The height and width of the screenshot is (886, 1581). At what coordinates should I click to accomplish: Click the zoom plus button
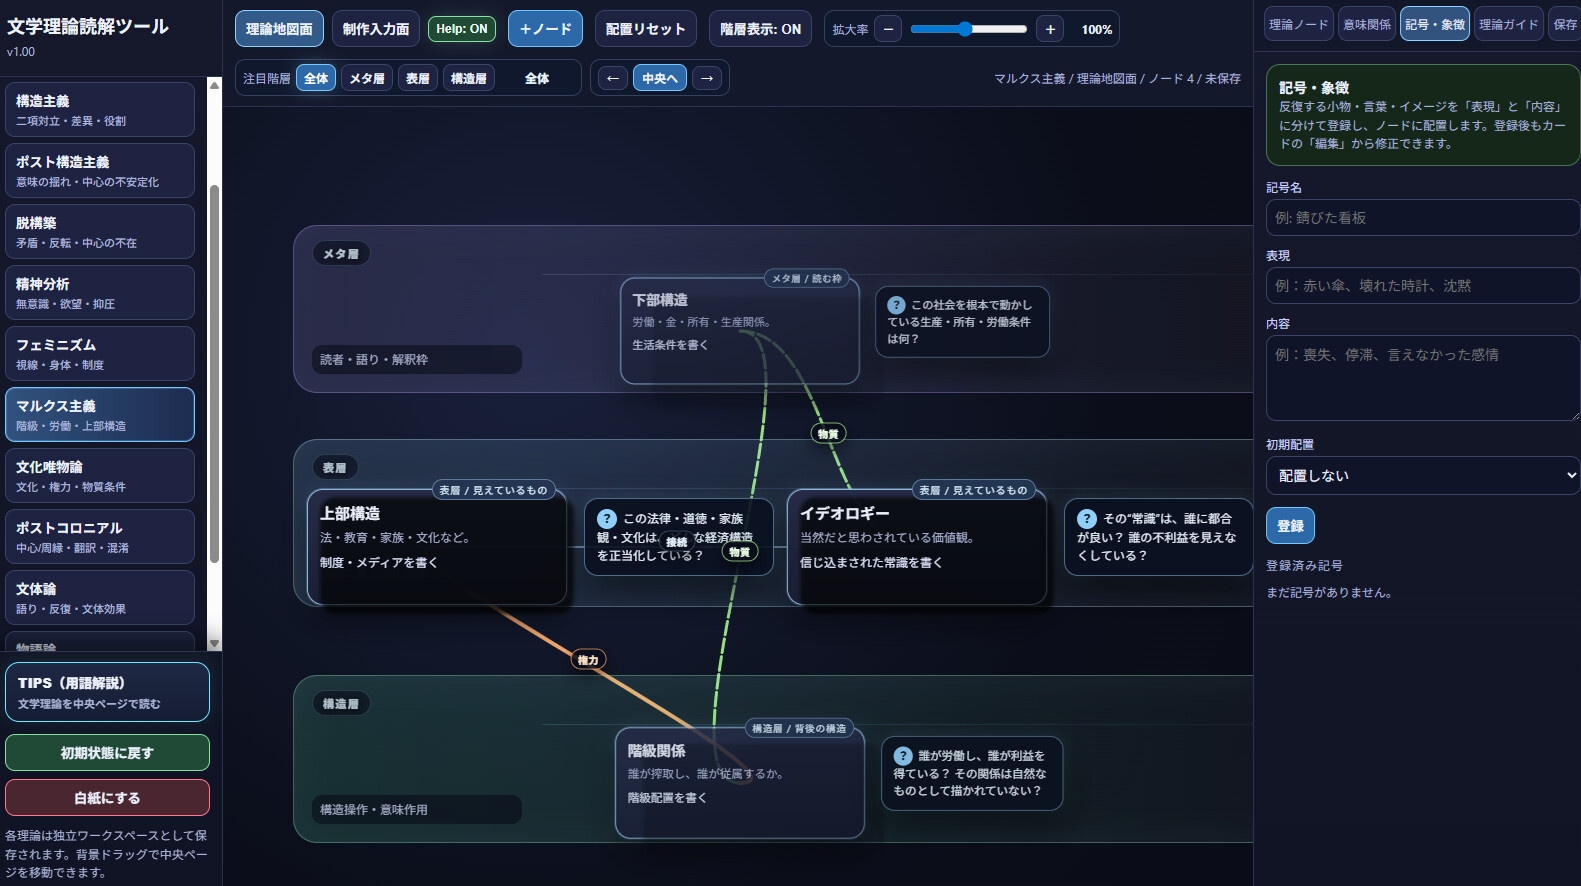click(1050, 29)
